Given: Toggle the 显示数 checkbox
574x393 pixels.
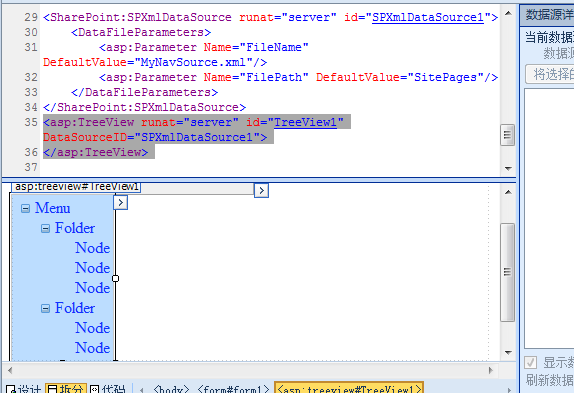Looking at the screenshot, I should pos(530,363).
